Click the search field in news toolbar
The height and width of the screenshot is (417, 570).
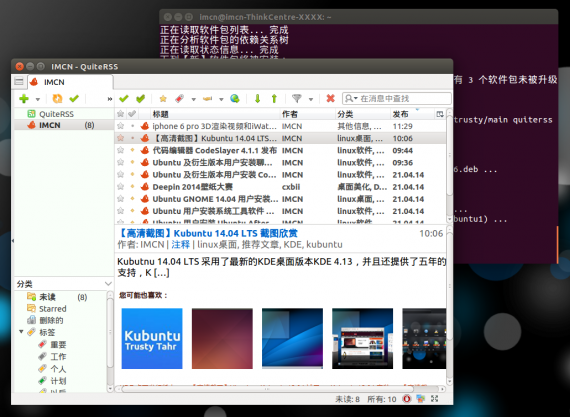(x=397, y=99)
